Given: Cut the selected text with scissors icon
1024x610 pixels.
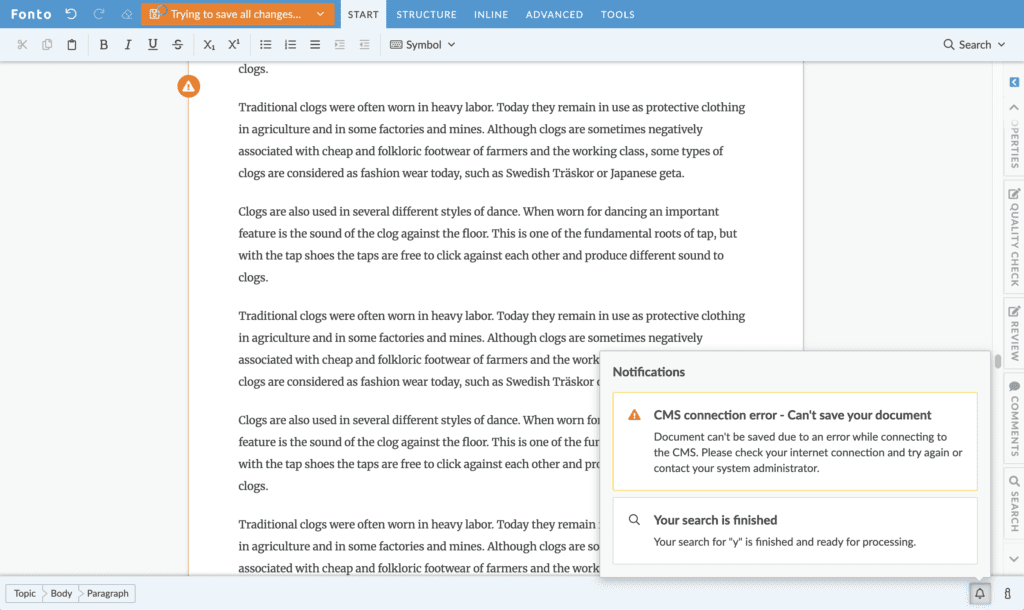Looking at the screenshot, I should [22, 44].
